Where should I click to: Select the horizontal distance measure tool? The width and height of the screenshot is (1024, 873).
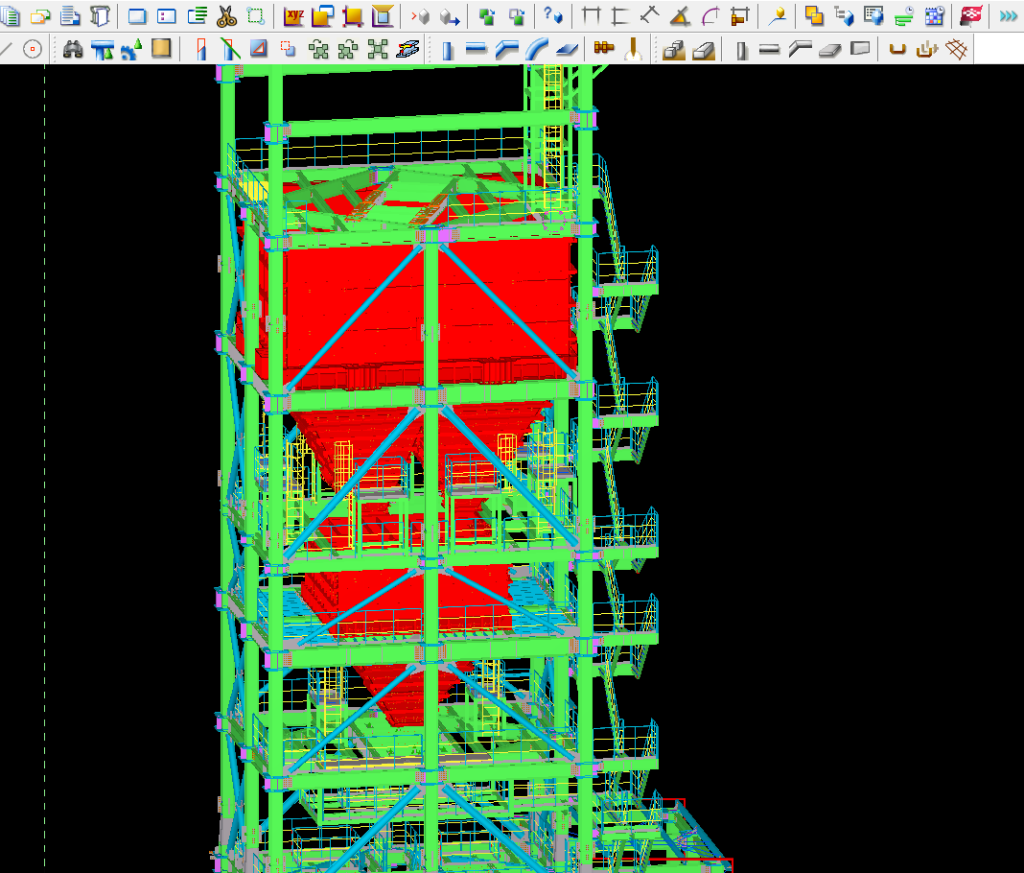[x=591, y=16]
